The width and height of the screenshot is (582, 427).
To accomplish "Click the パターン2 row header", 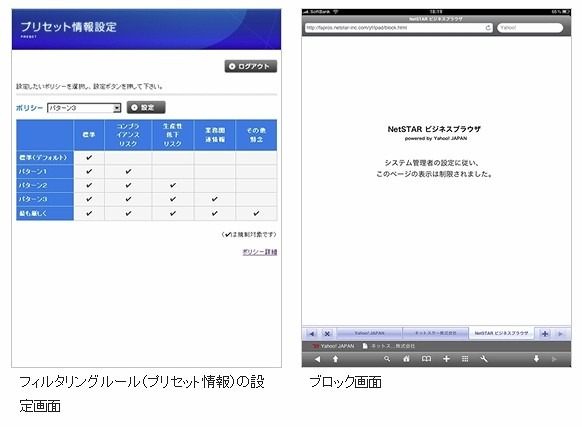I will (45, 185).
